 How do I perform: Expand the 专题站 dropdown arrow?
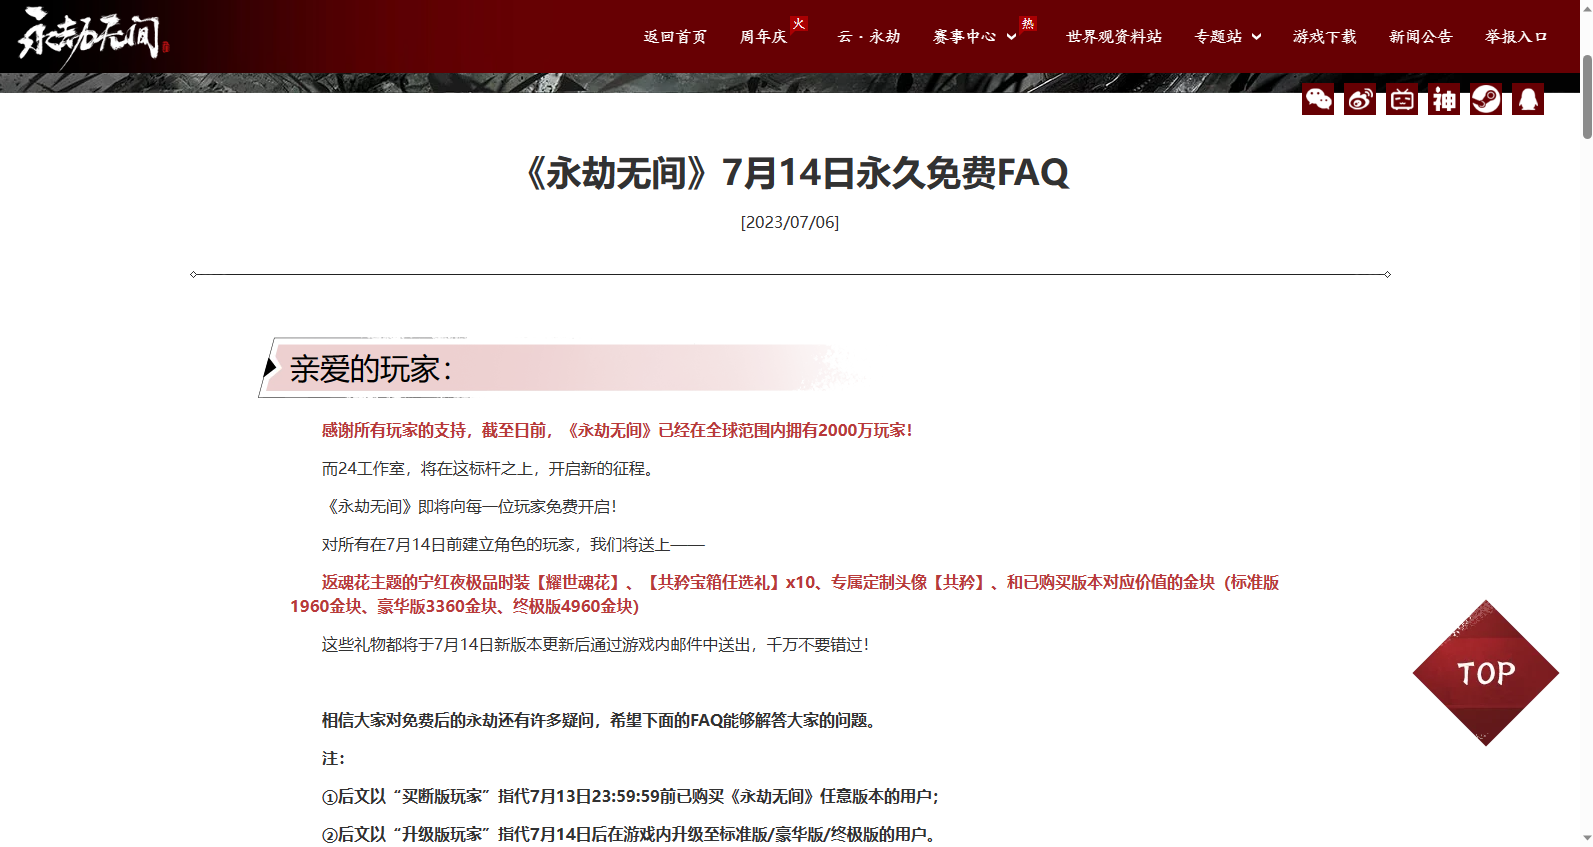tap(1256, 37)
